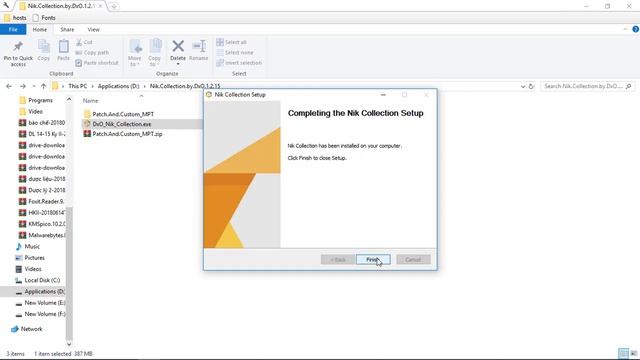Click the Cancel button in setup dialog

[413, 260]
